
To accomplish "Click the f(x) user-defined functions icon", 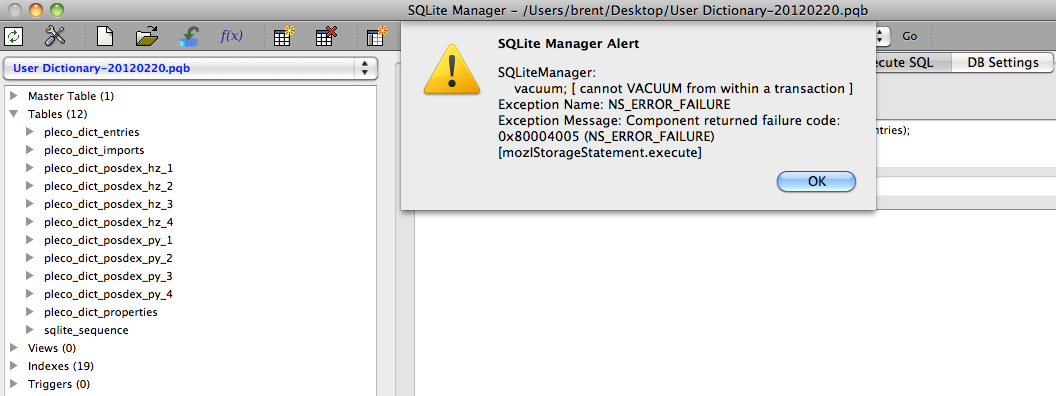I will (x=231, y=36).
